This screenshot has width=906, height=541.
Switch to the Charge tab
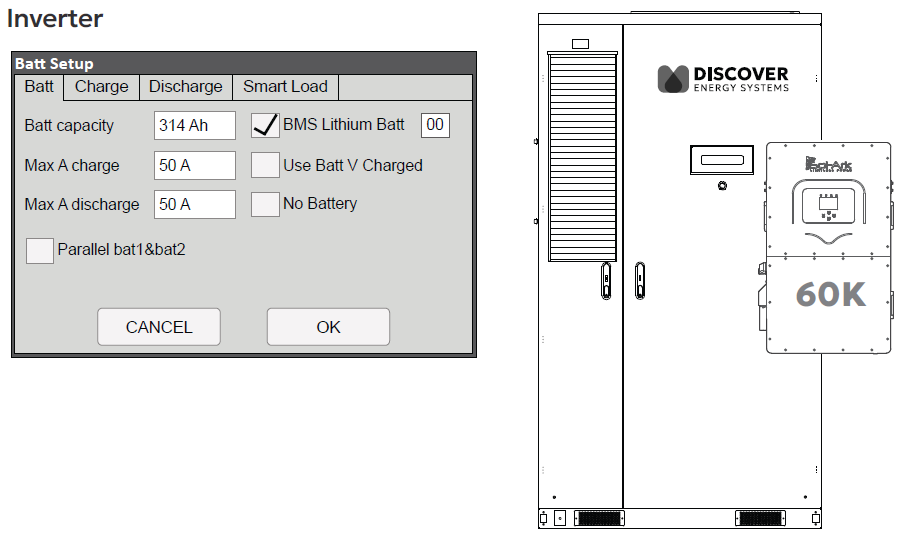[x=101, y=87]
